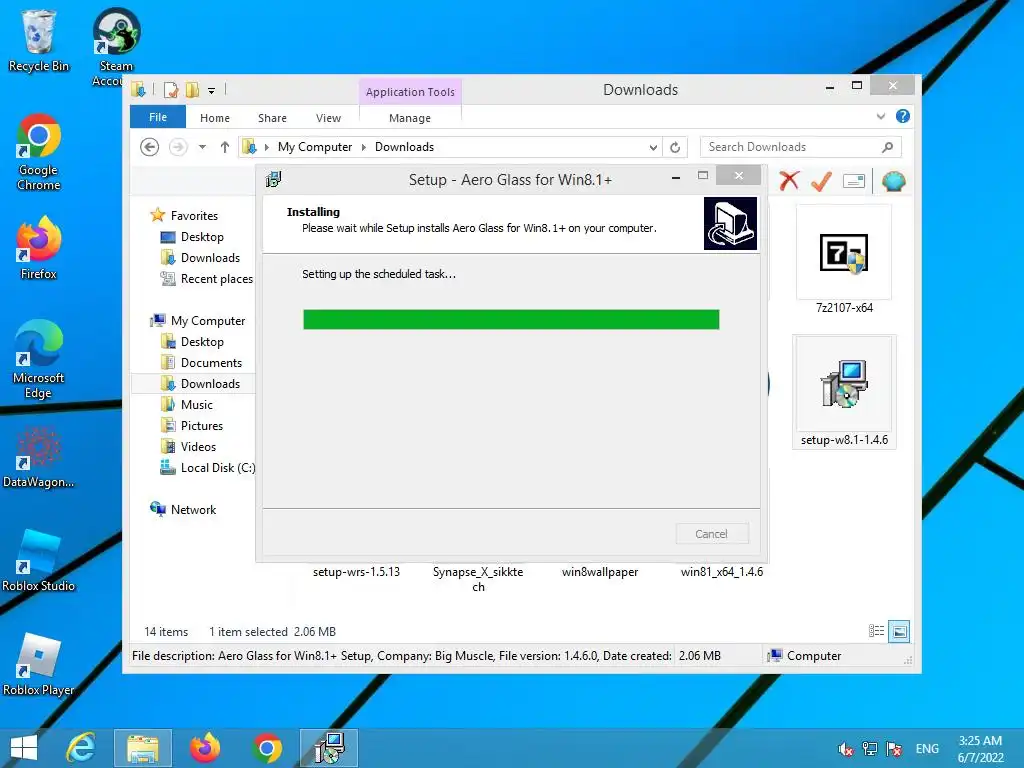Image resolution: width=1024 pixels, height=768 pixels.
Task: Open Roblox Player desktop shortcut
Action: pos(39,665)
